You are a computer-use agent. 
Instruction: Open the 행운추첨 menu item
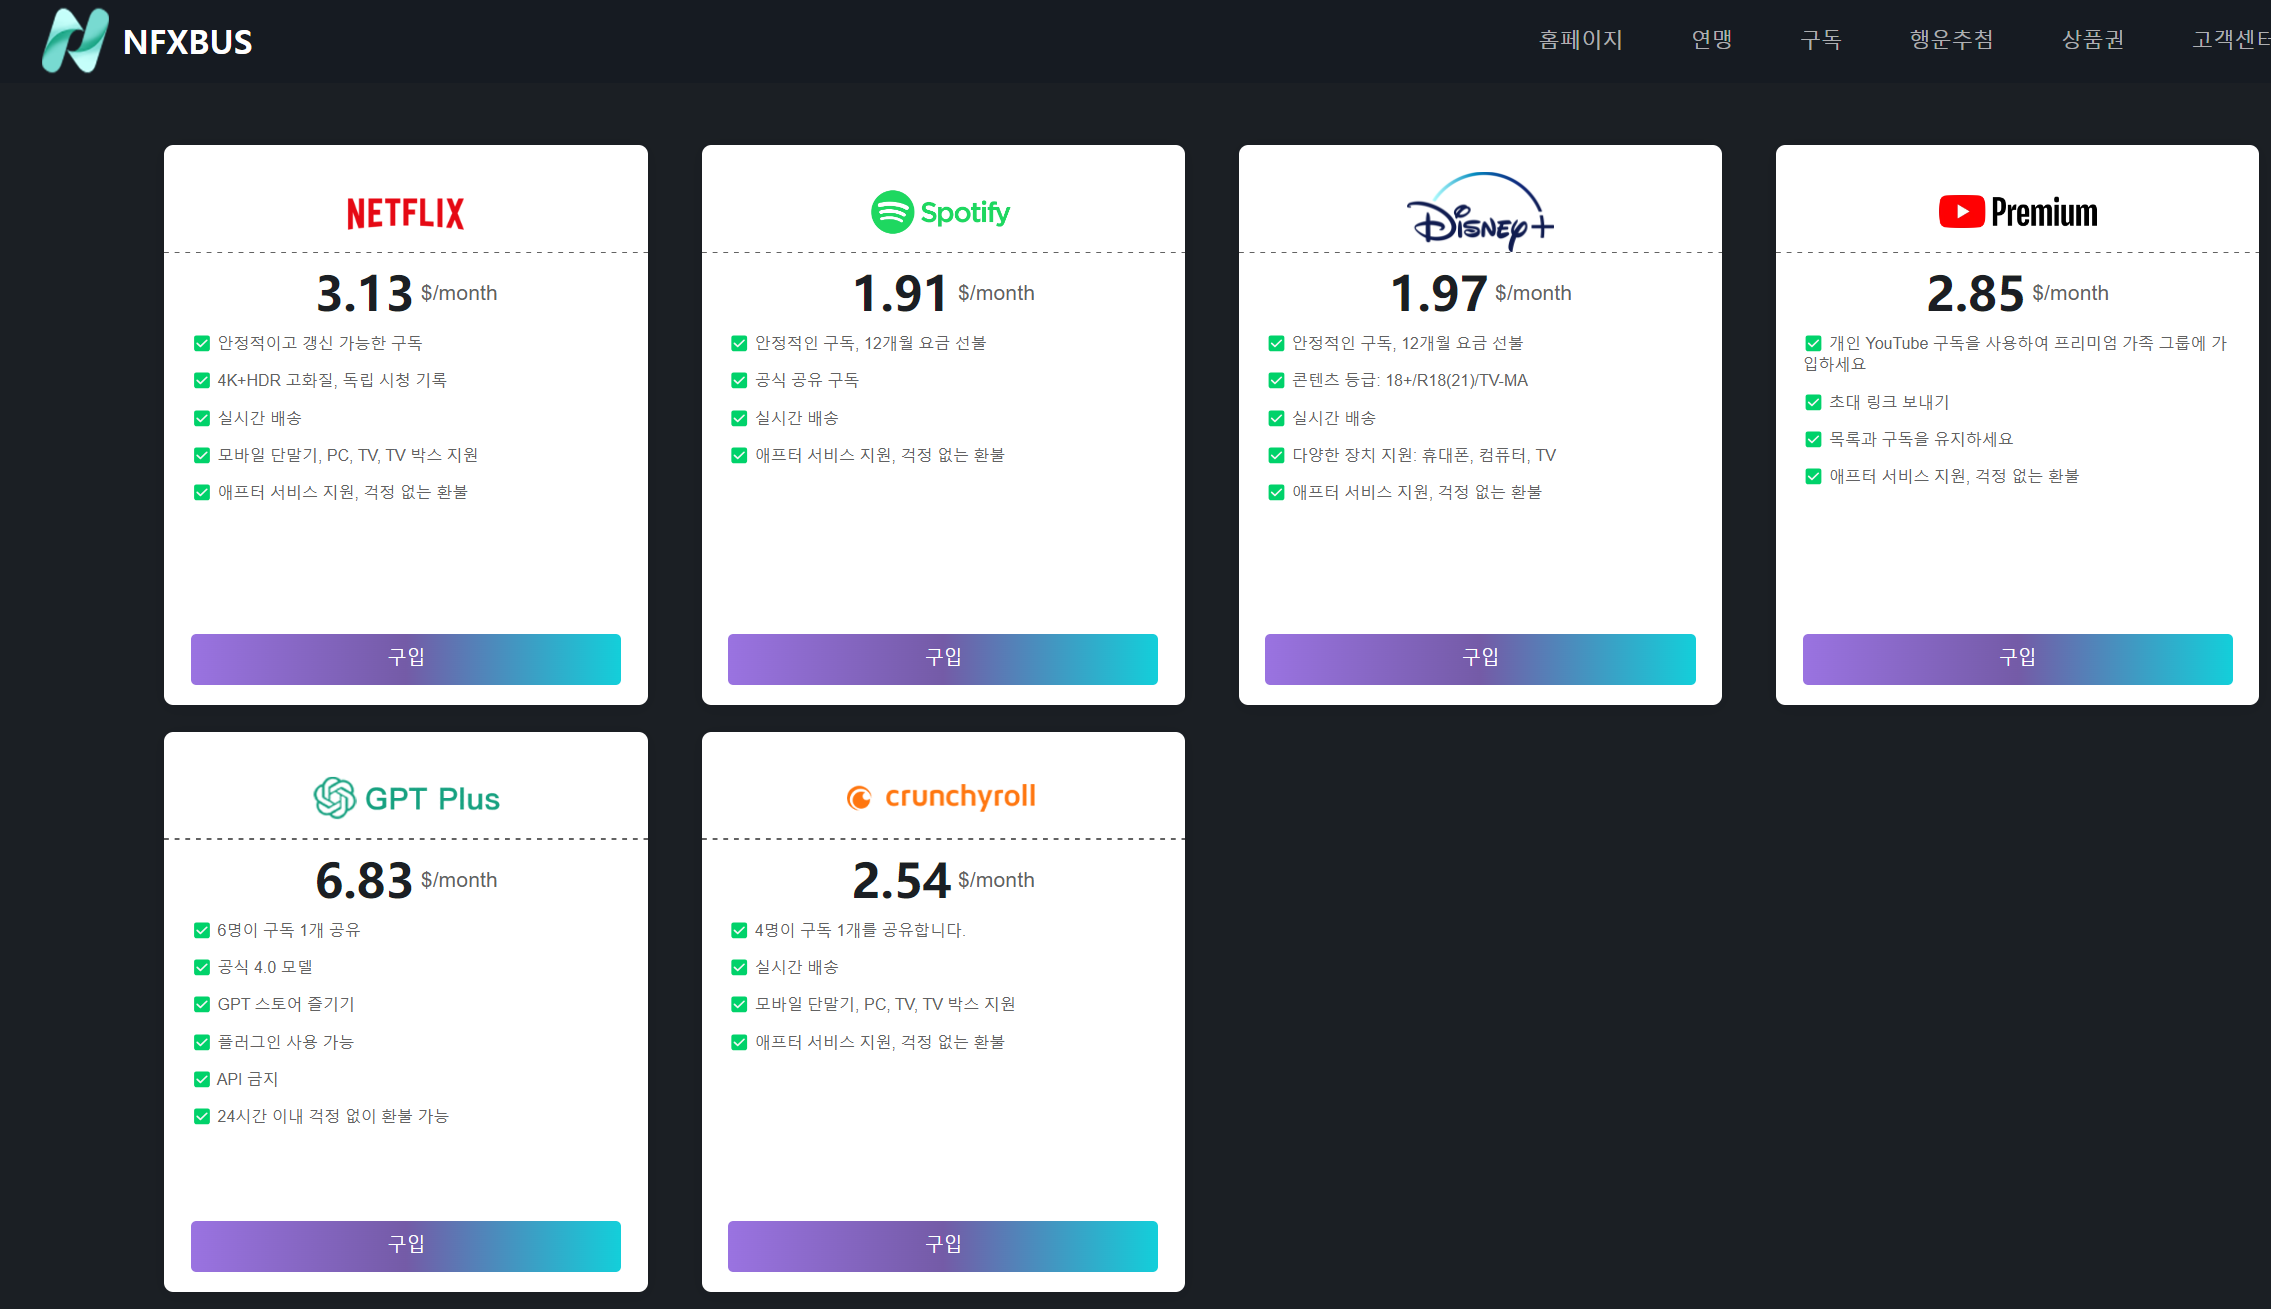(x=1952, y=40)
